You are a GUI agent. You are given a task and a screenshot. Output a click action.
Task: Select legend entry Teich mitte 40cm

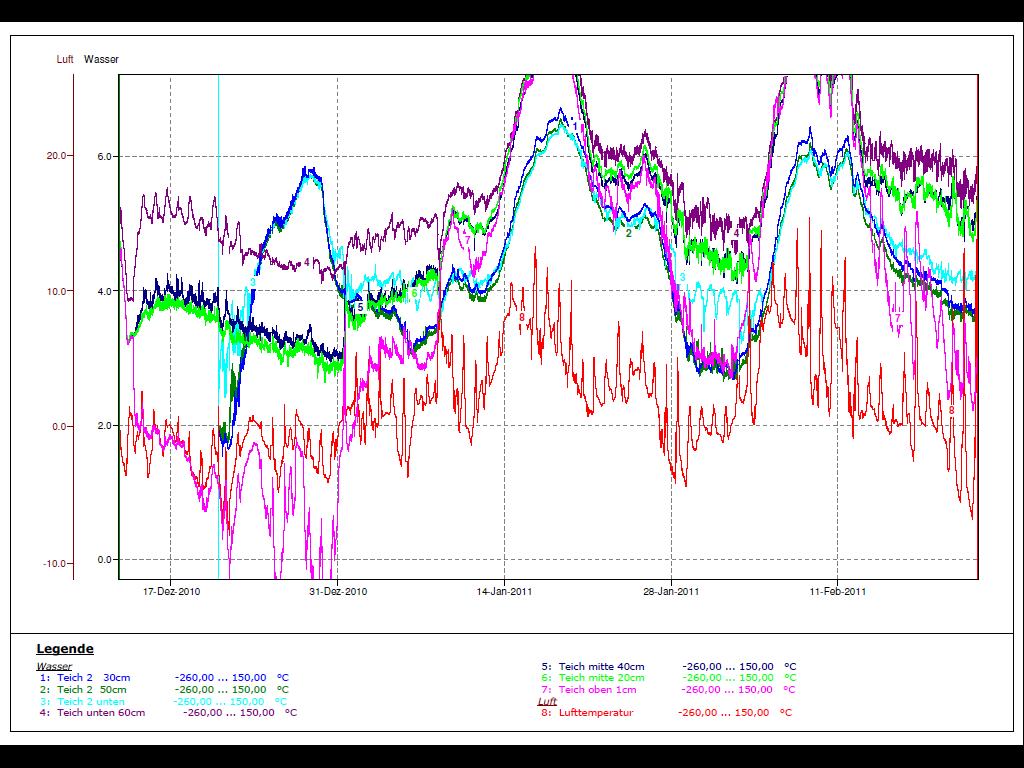601,666
